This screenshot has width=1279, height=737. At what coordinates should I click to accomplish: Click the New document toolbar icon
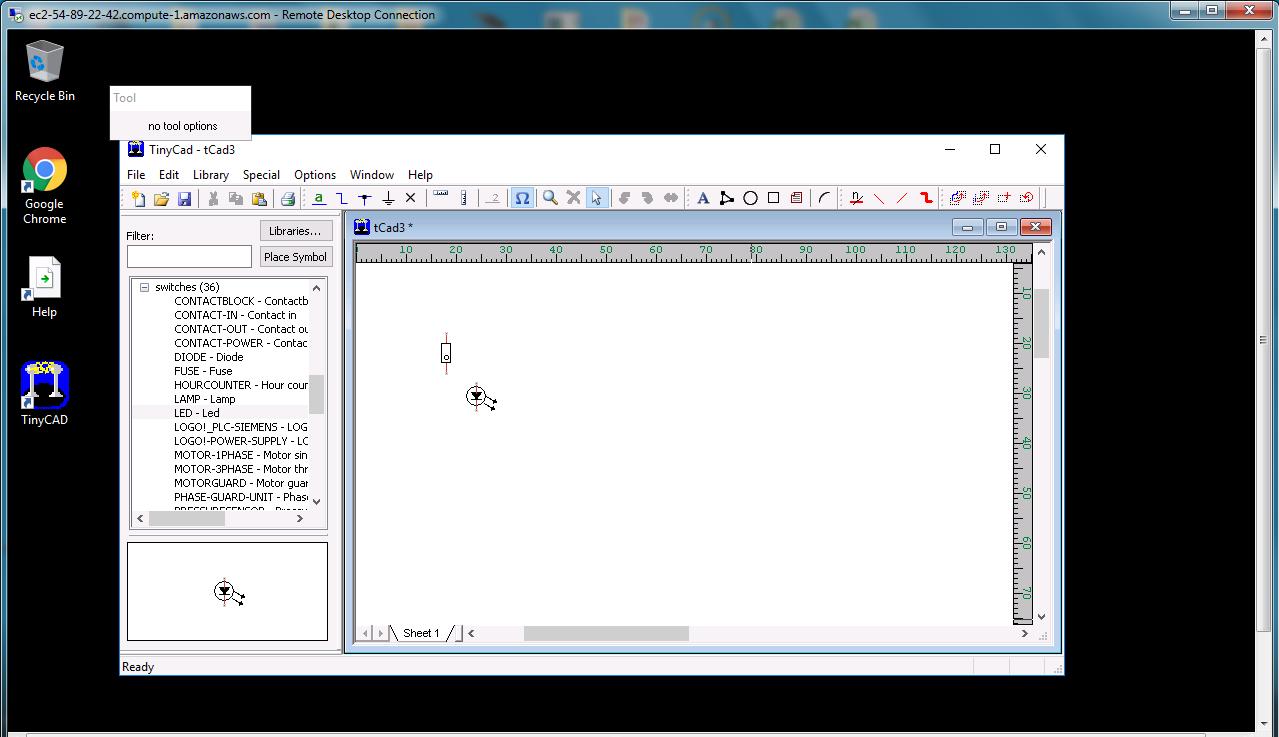pyautogui.click(x=138, y=198)
